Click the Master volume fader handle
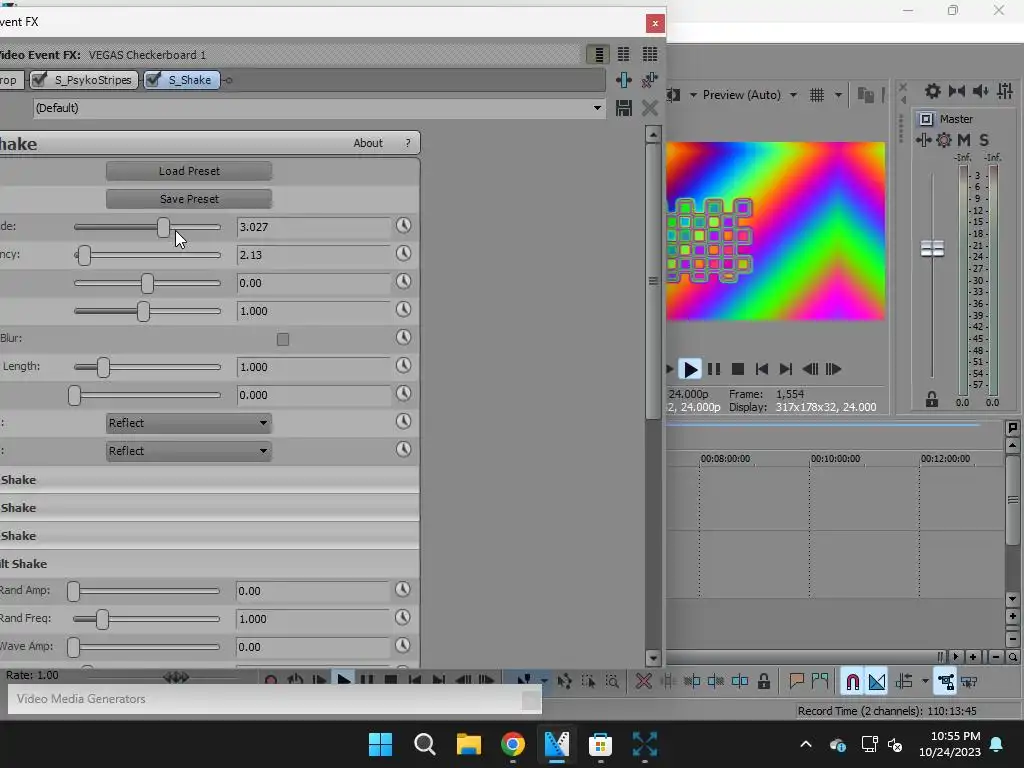1024x768 pixels. 932,248
